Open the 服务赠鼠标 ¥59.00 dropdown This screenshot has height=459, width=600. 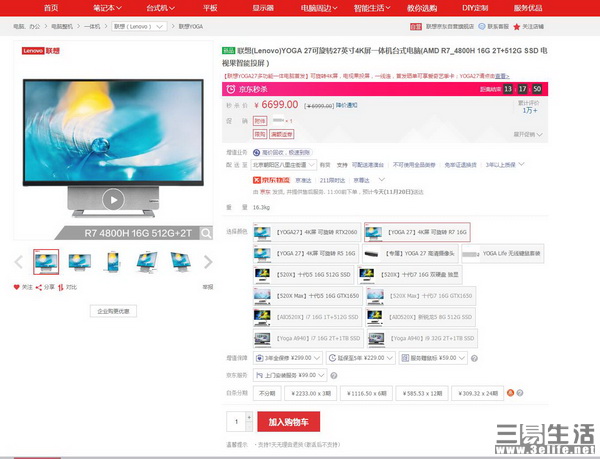tap(433, 358)
